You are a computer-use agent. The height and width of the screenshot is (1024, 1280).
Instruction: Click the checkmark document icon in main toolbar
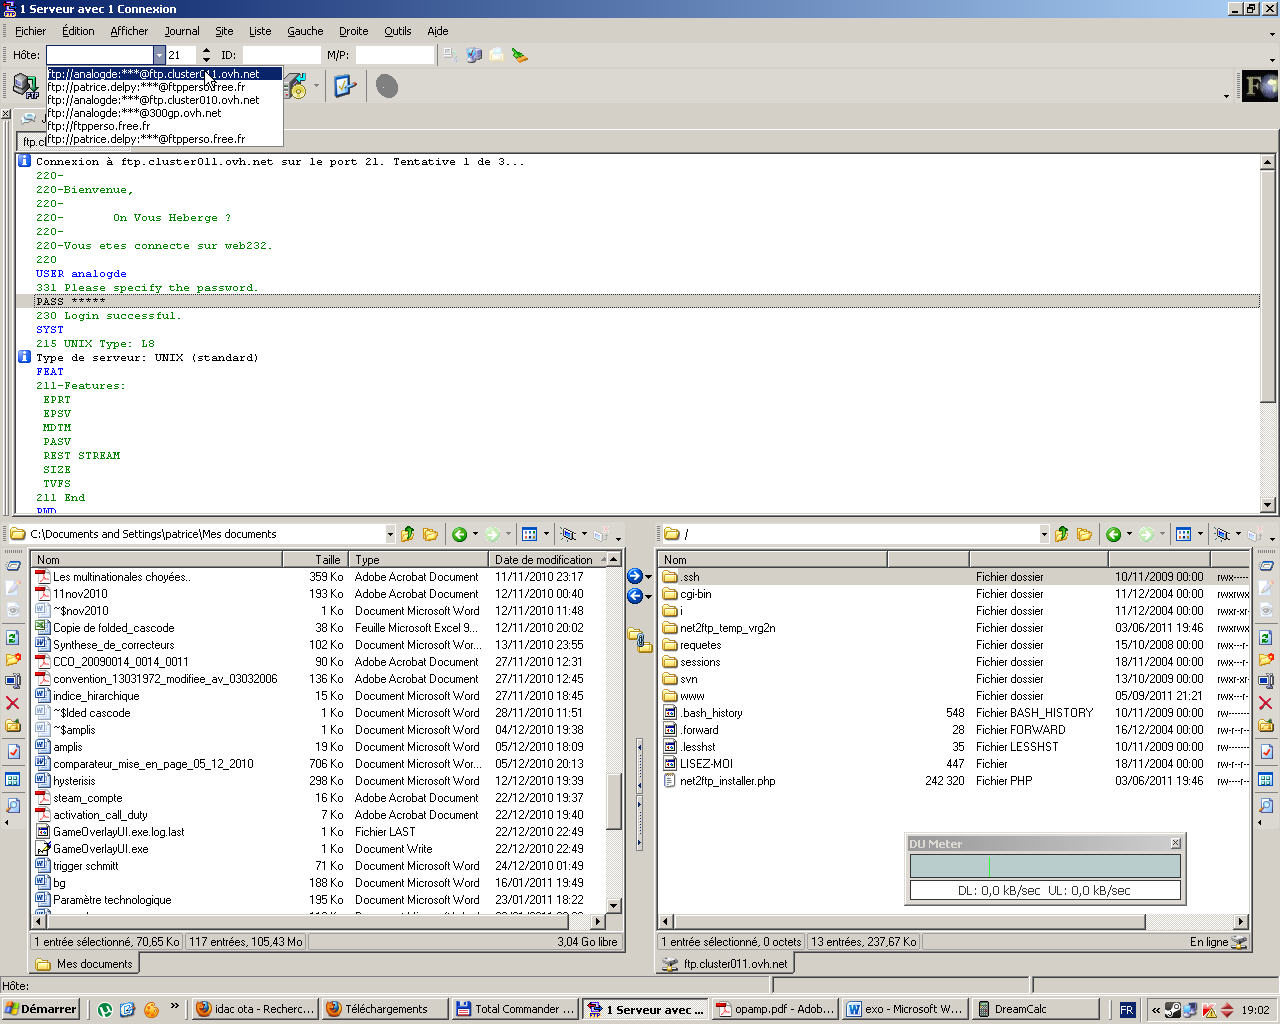click(x=345, y=87)
